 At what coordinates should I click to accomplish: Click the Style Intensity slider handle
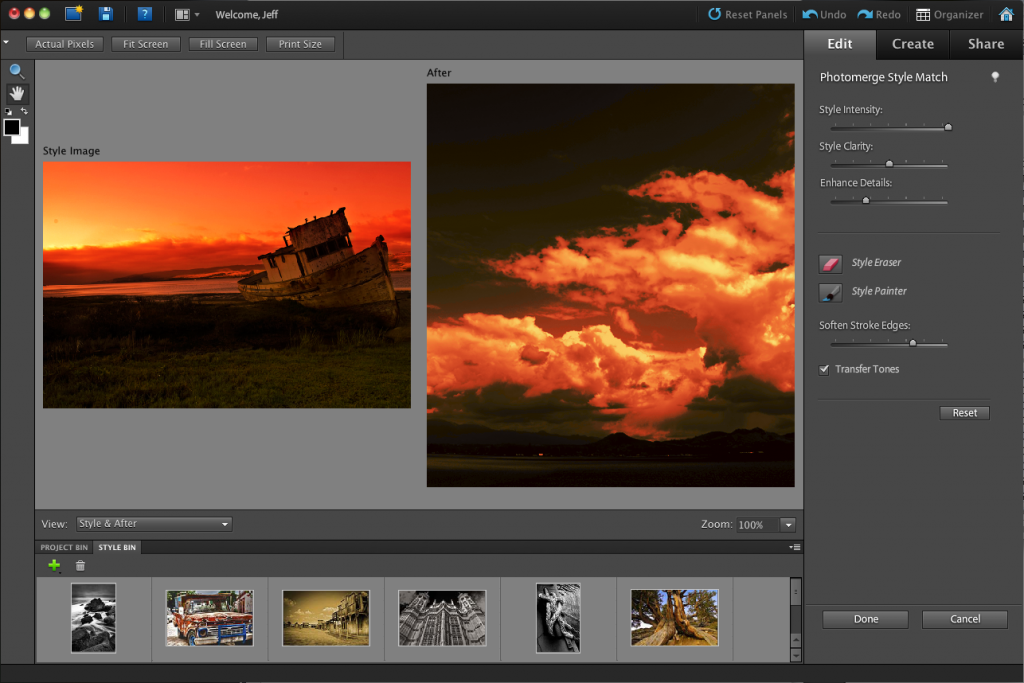tap(948, 127)
